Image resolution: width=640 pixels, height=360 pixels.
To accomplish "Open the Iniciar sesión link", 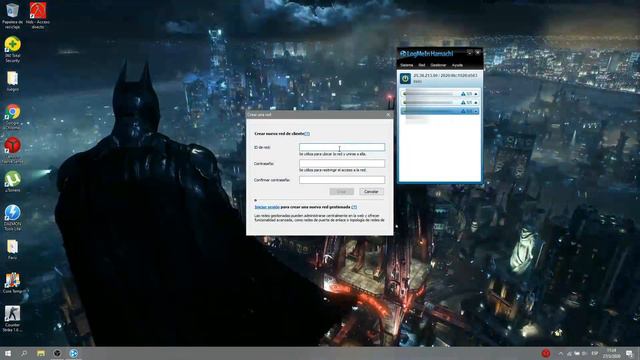I will coord(267,207).
